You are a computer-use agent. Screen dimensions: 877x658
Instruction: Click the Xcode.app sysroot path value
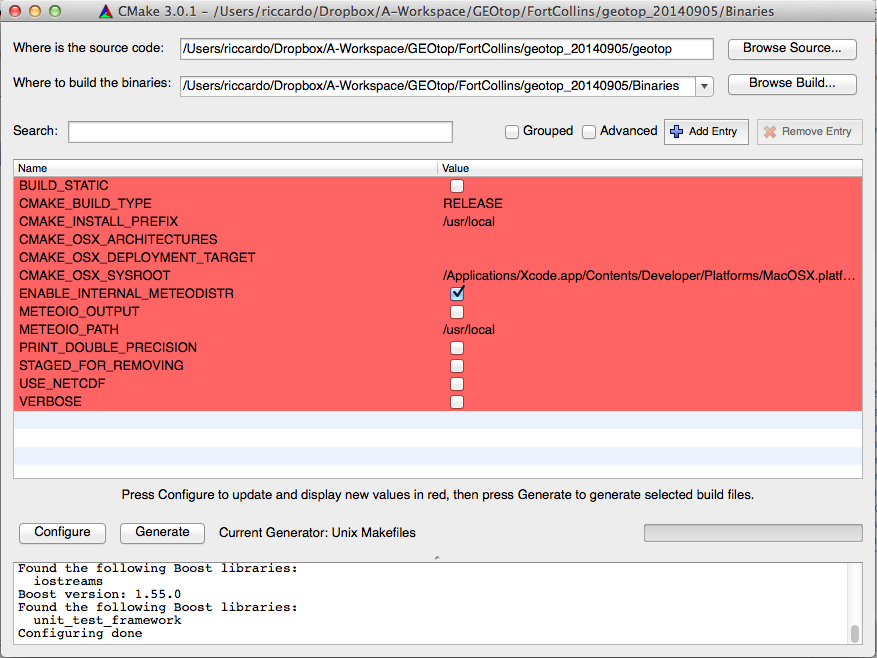click(x=649, y=275)
